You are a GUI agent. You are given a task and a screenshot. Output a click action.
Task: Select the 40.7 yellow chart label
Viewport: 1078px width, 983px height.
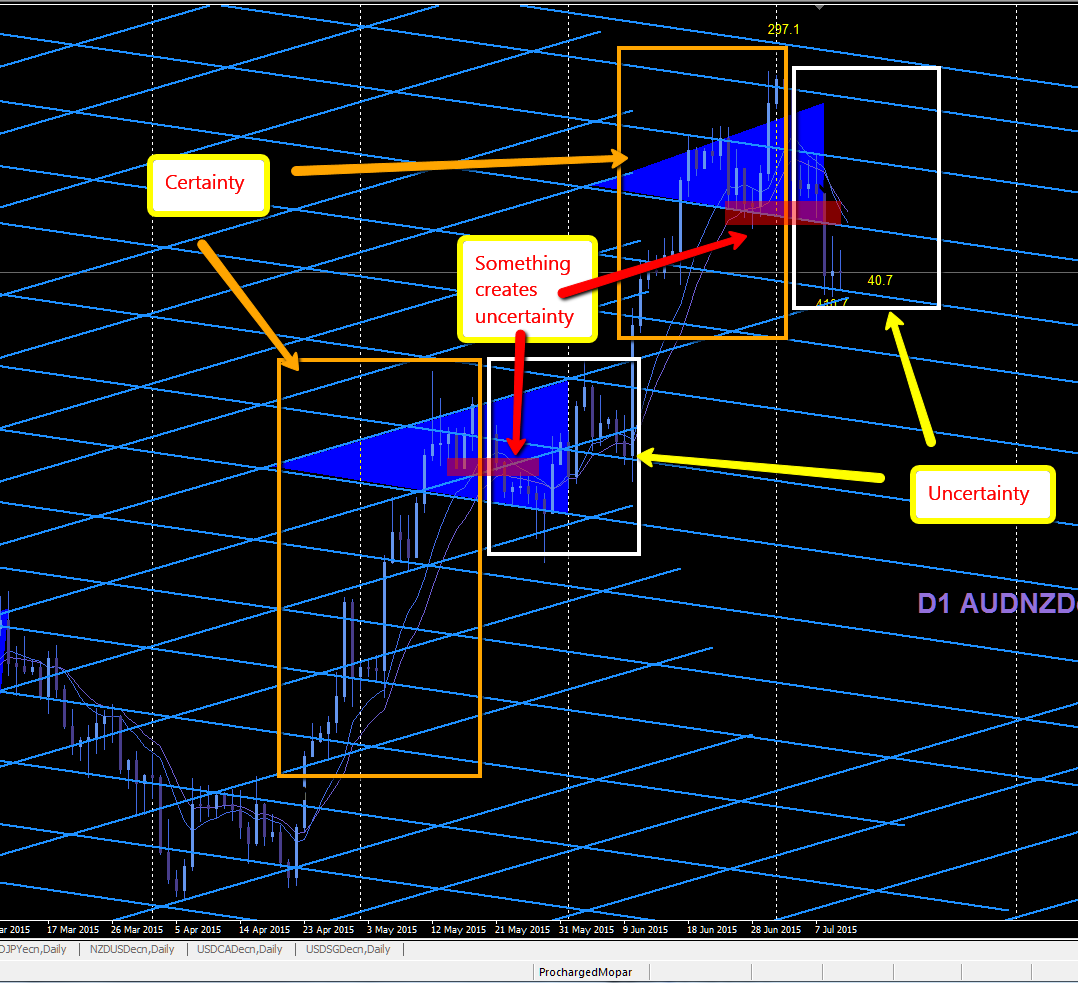pos(879,280)
